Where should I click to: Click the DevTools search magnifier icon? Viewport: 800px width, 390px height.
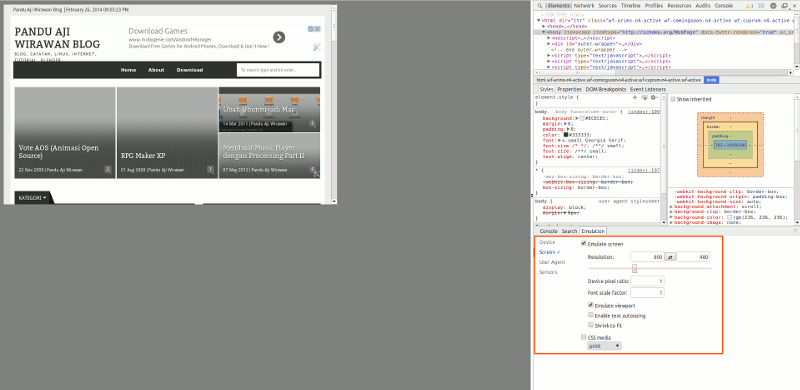point(540,6)
